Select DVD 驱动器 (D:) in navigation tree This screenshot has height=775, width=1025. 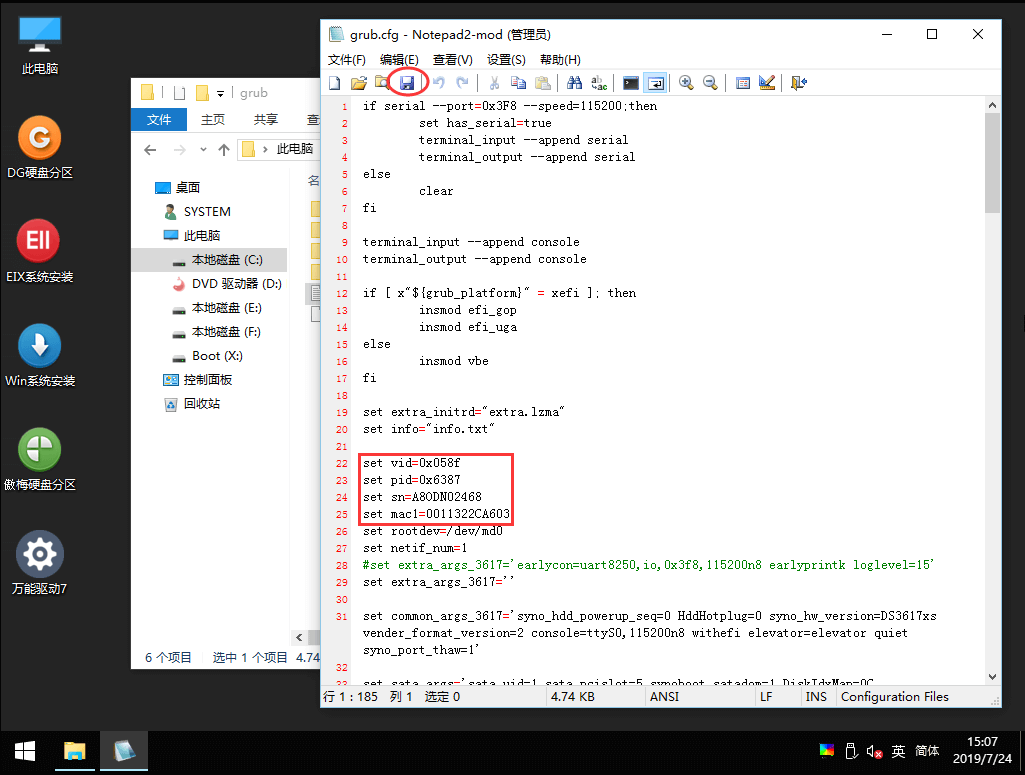tap(236, 284)
